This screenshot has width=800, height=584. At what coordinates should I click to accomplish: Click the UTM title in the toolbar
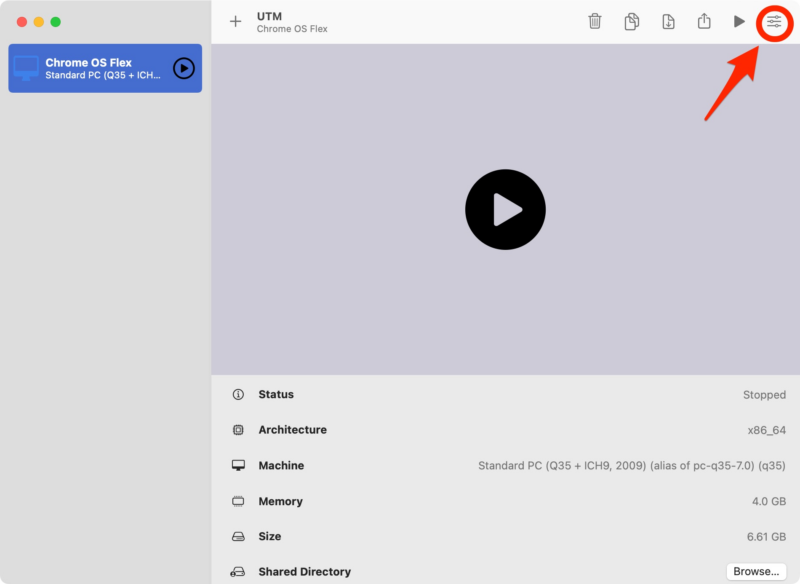coord(269,16)
